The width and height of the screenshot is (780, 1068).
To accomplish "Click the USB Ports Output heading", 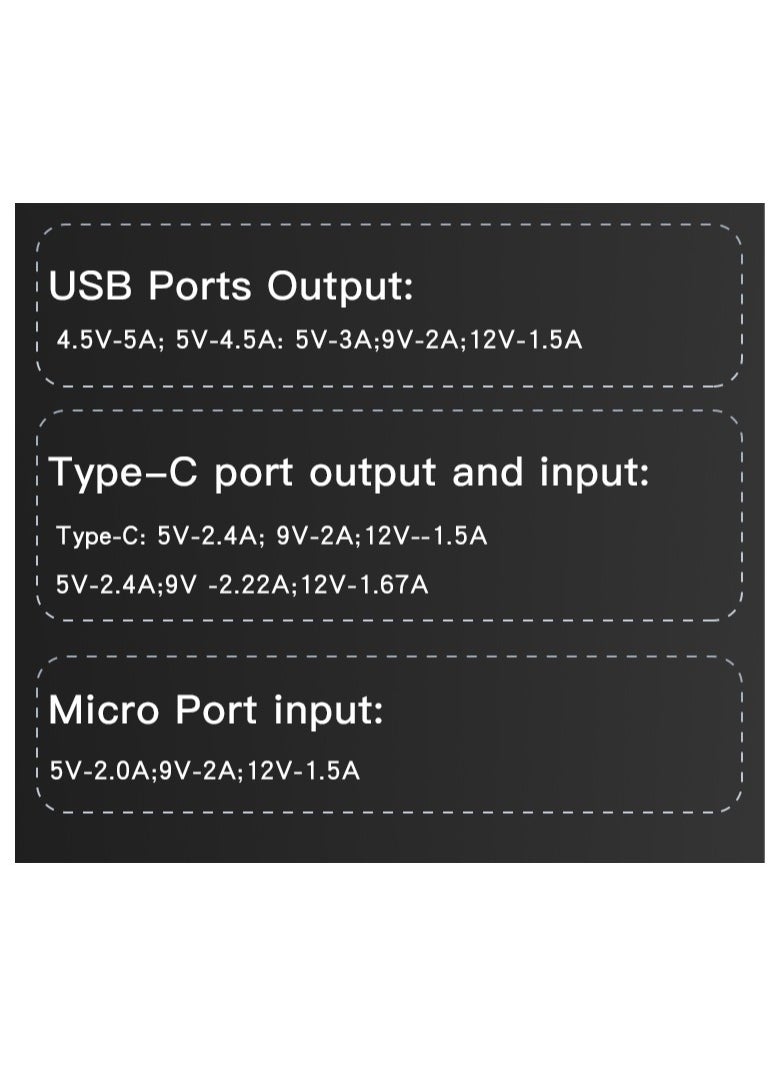I will [231, 285].
